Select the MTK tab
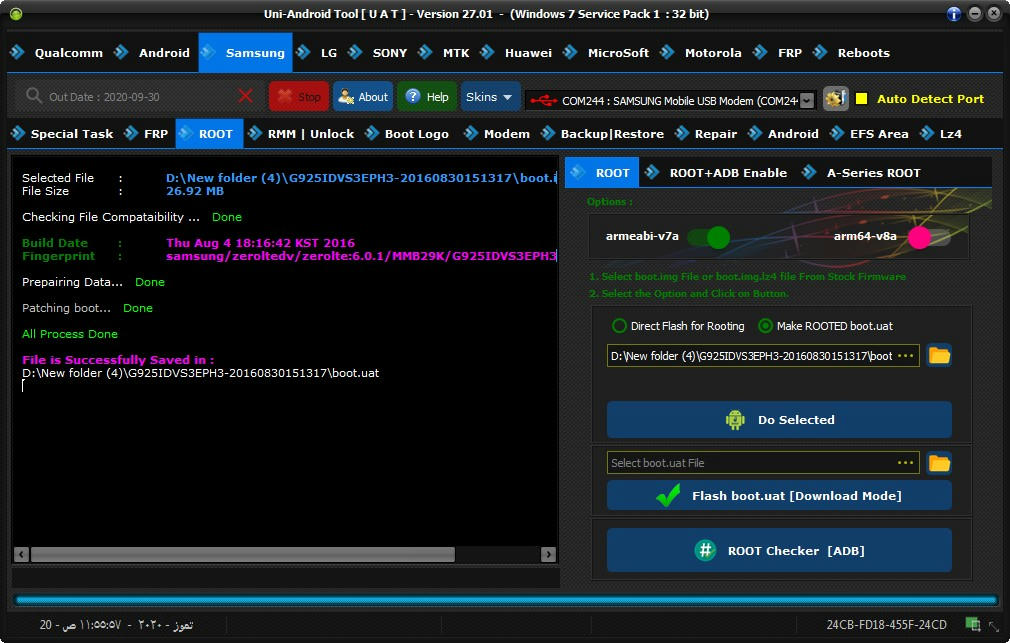The image size is (1010, 643). 444,53
